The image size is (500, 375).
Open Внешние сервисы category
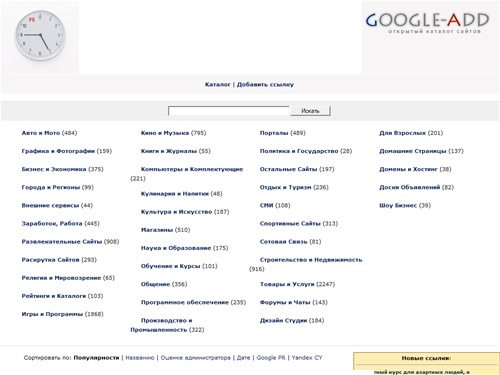pyautogui.click(x=50, y=205)
